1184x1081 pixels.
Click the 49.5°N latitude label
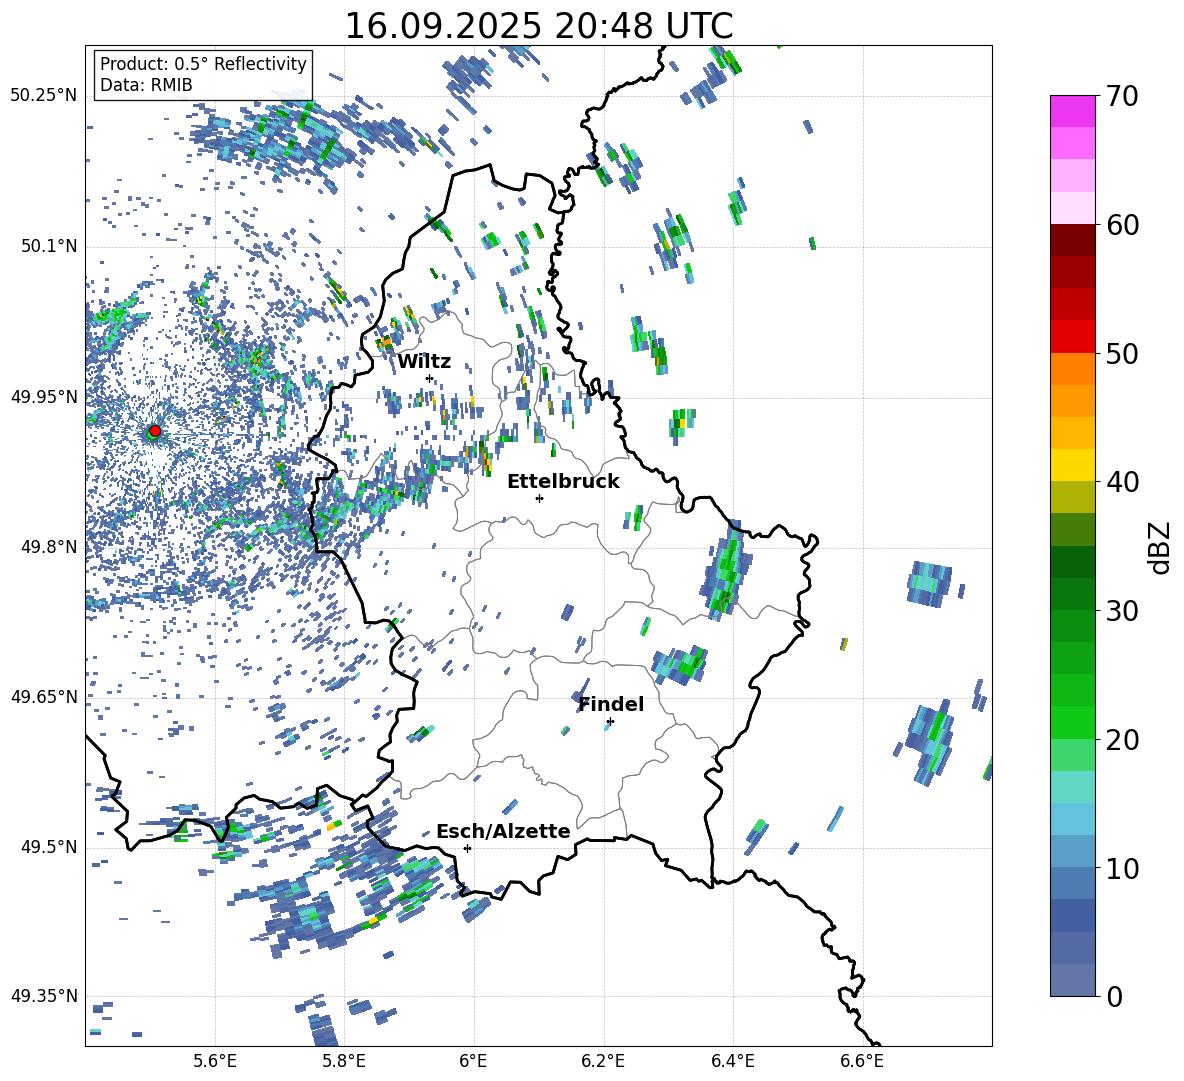click(x=48, y=847)
